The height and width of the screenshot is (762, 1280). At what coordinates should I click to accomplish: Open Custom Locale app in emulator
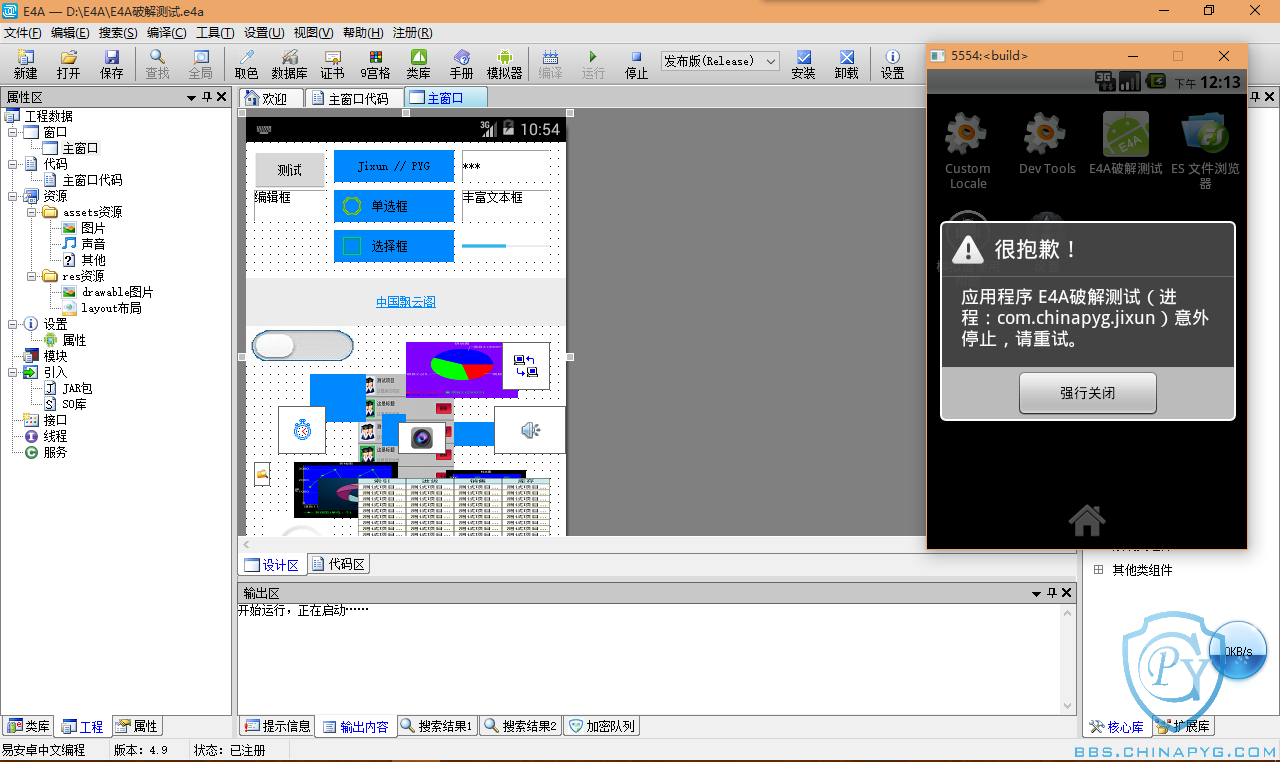(x=967, y=150)
